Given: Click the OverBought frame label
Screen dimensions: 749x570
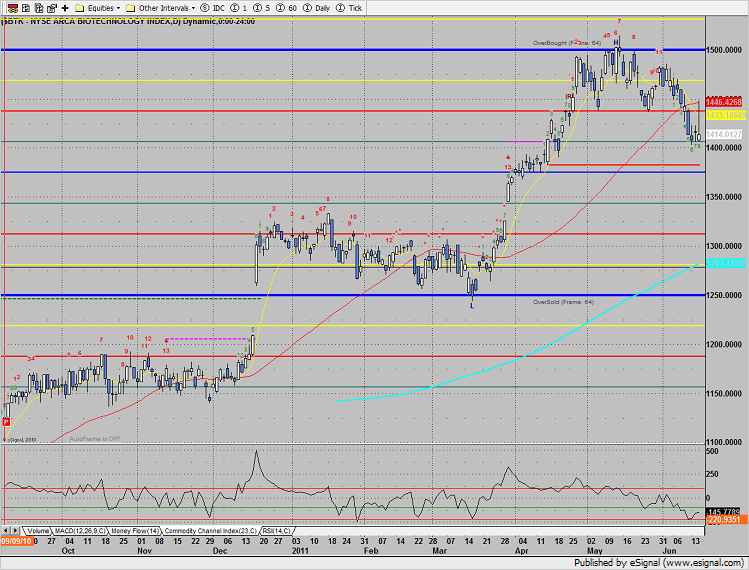Looking at the screenshot, I should coord(567,43).
